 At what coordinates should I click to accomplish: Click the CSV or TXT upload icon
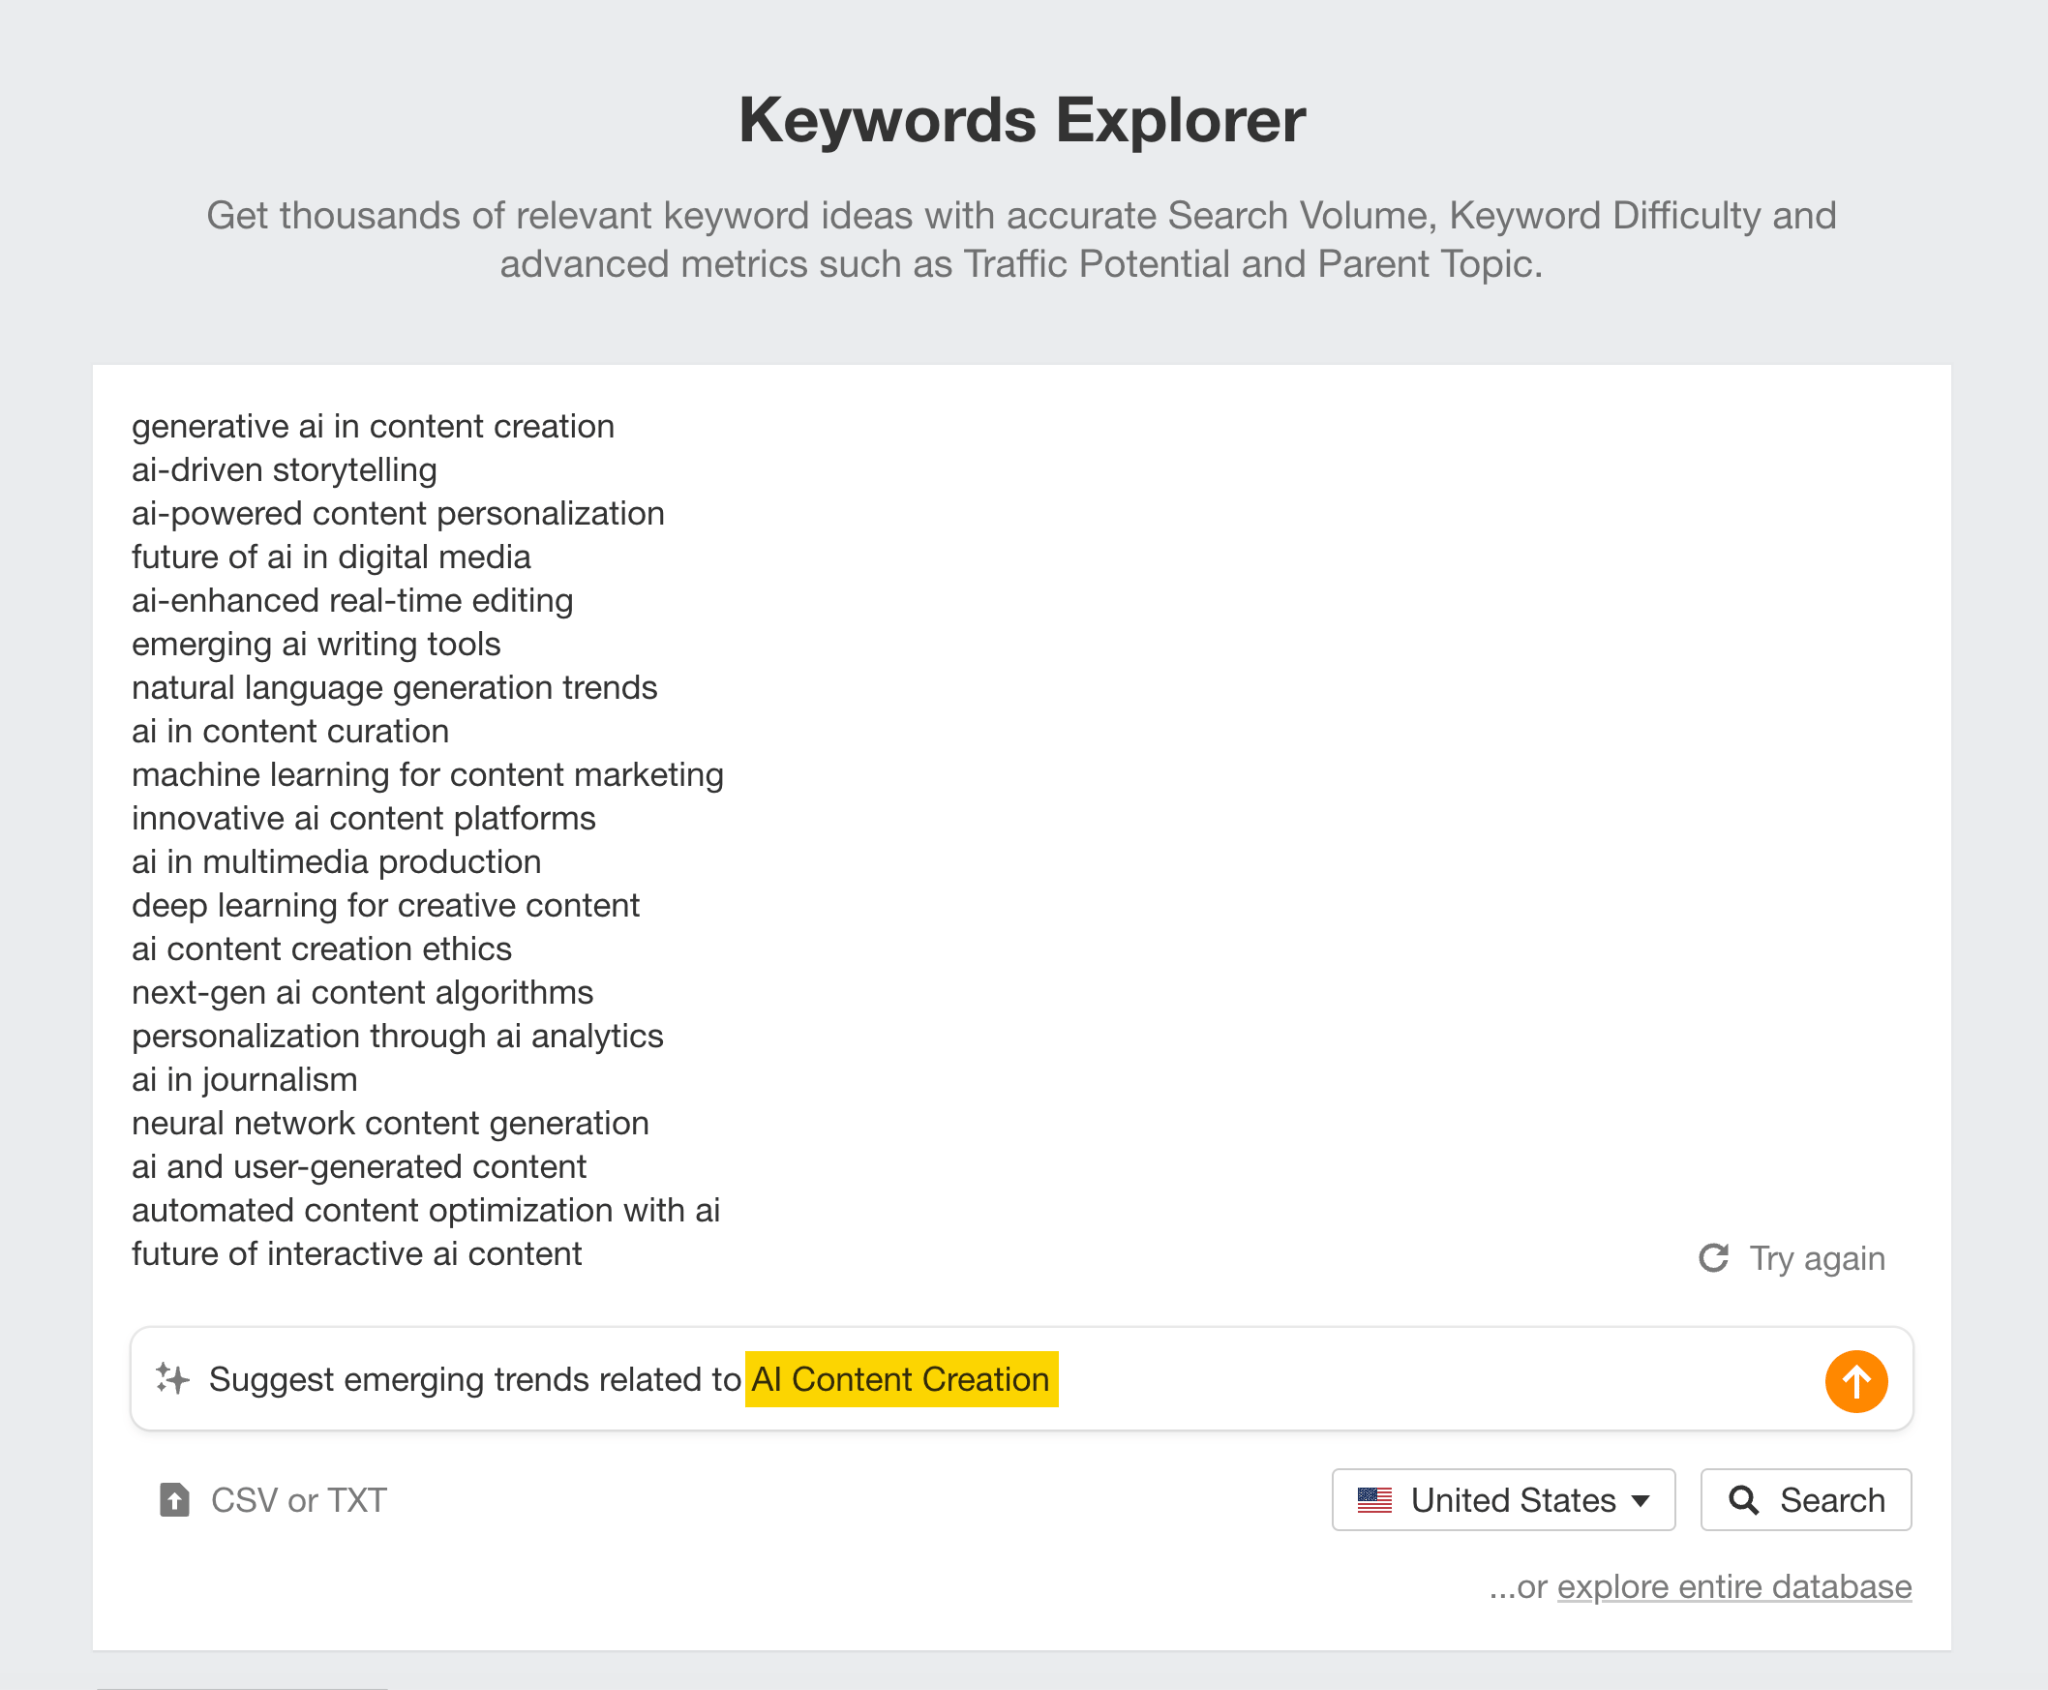[x=170, y=1500]
